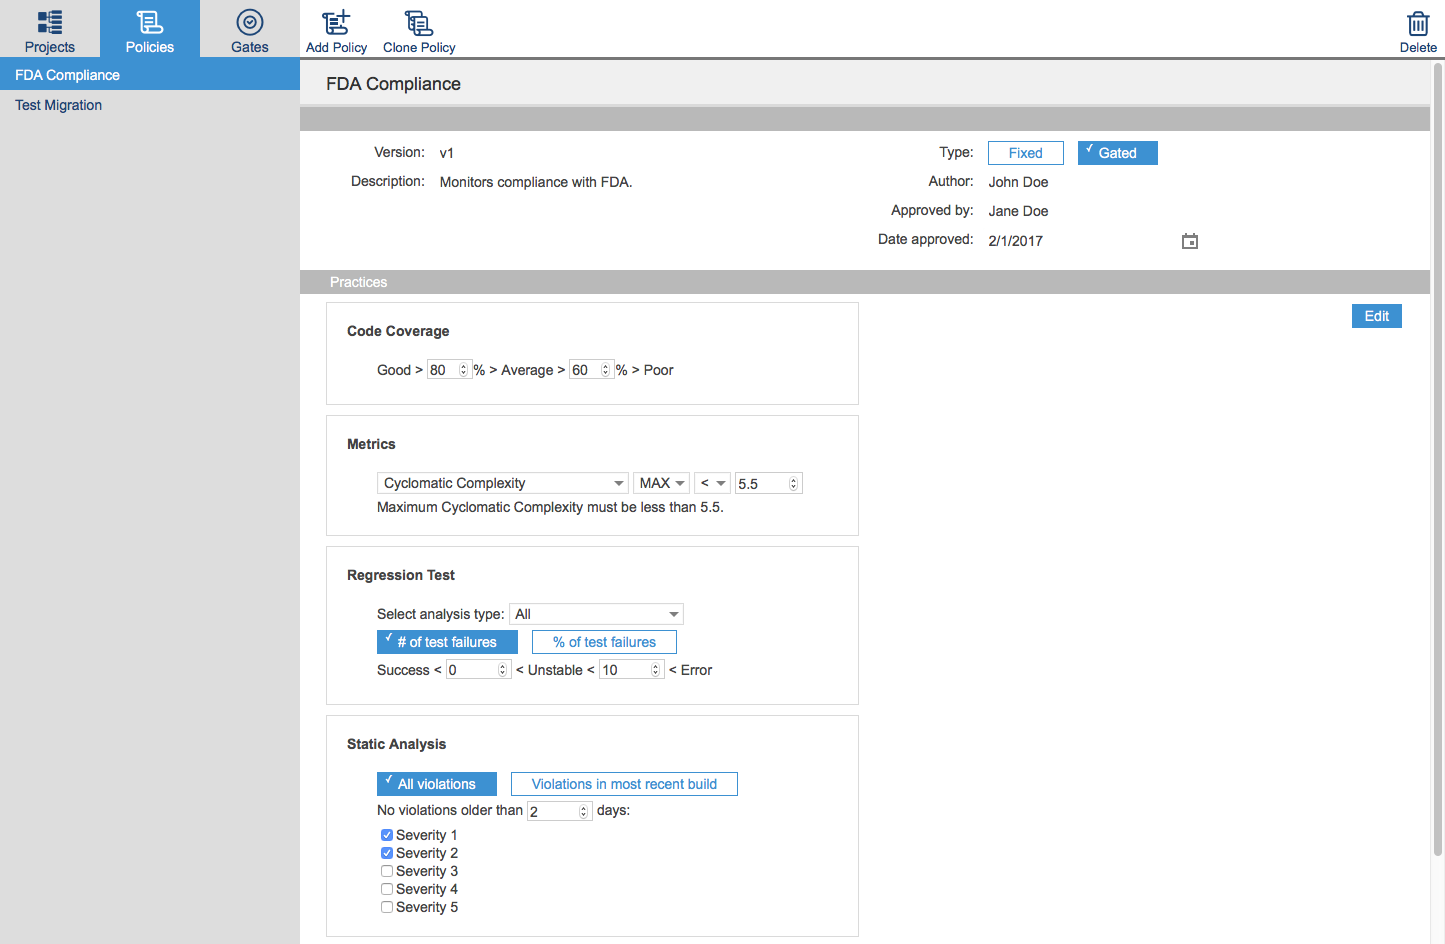Select # of test failures option
Screen dimensions: 1445x944
coord(447,642)
